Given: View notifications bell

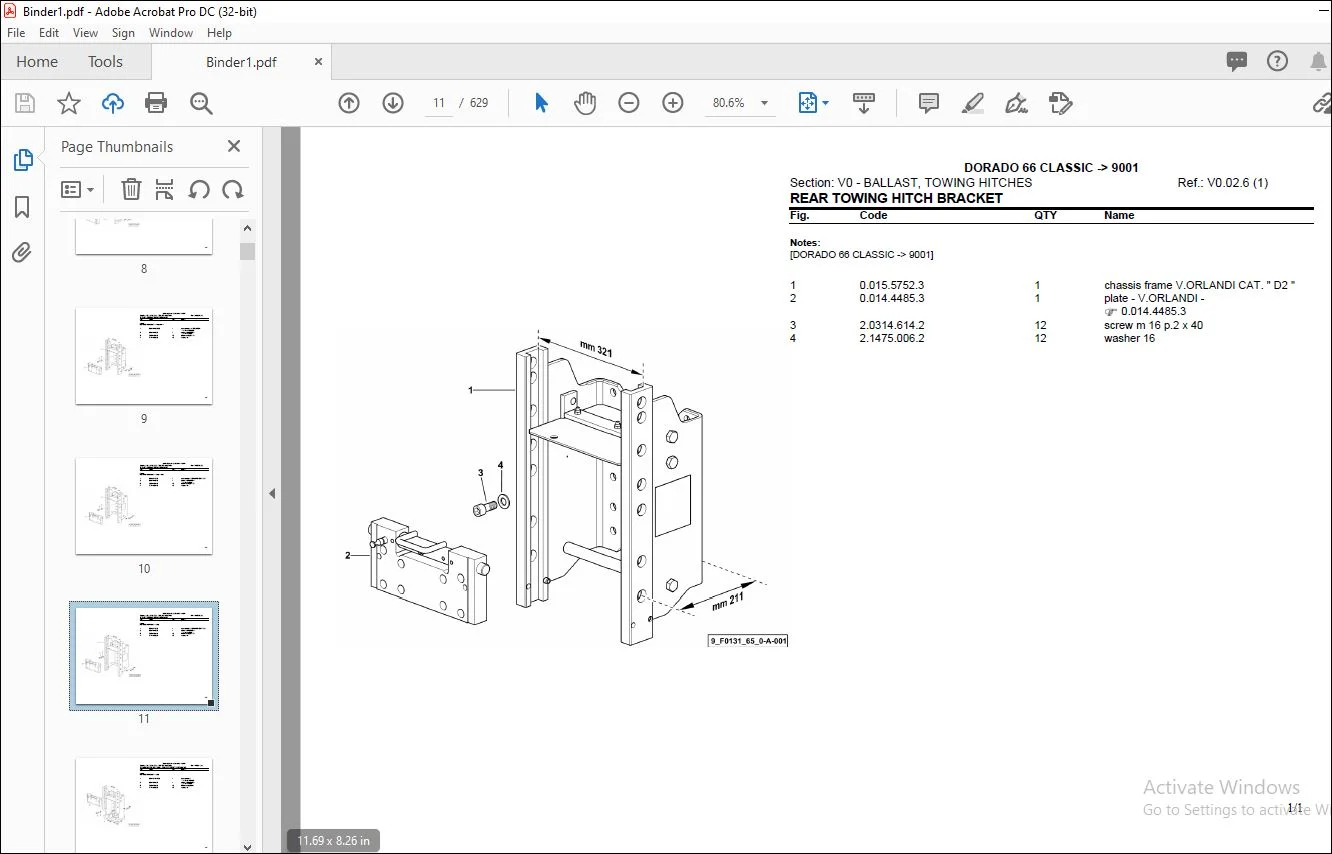Looking at the screenshot, I should click(x=1318, y=62).
